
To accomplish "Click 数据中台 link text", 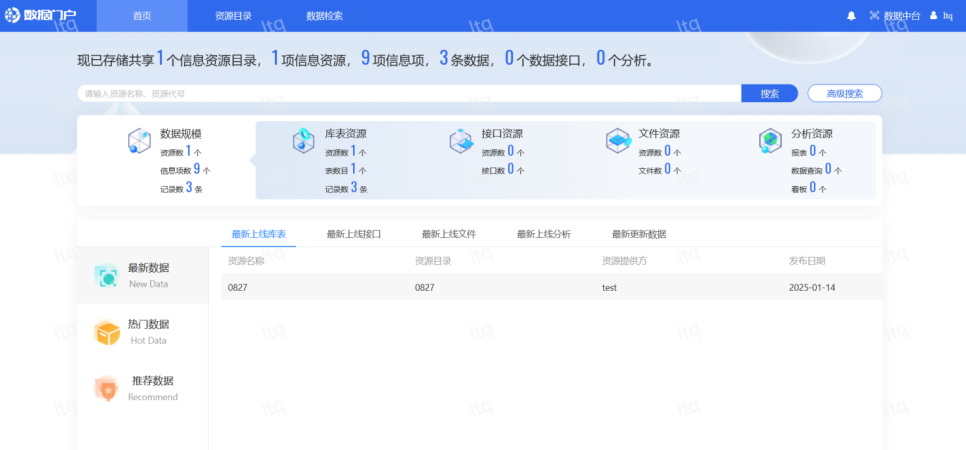I will click(x=902, y=16).
